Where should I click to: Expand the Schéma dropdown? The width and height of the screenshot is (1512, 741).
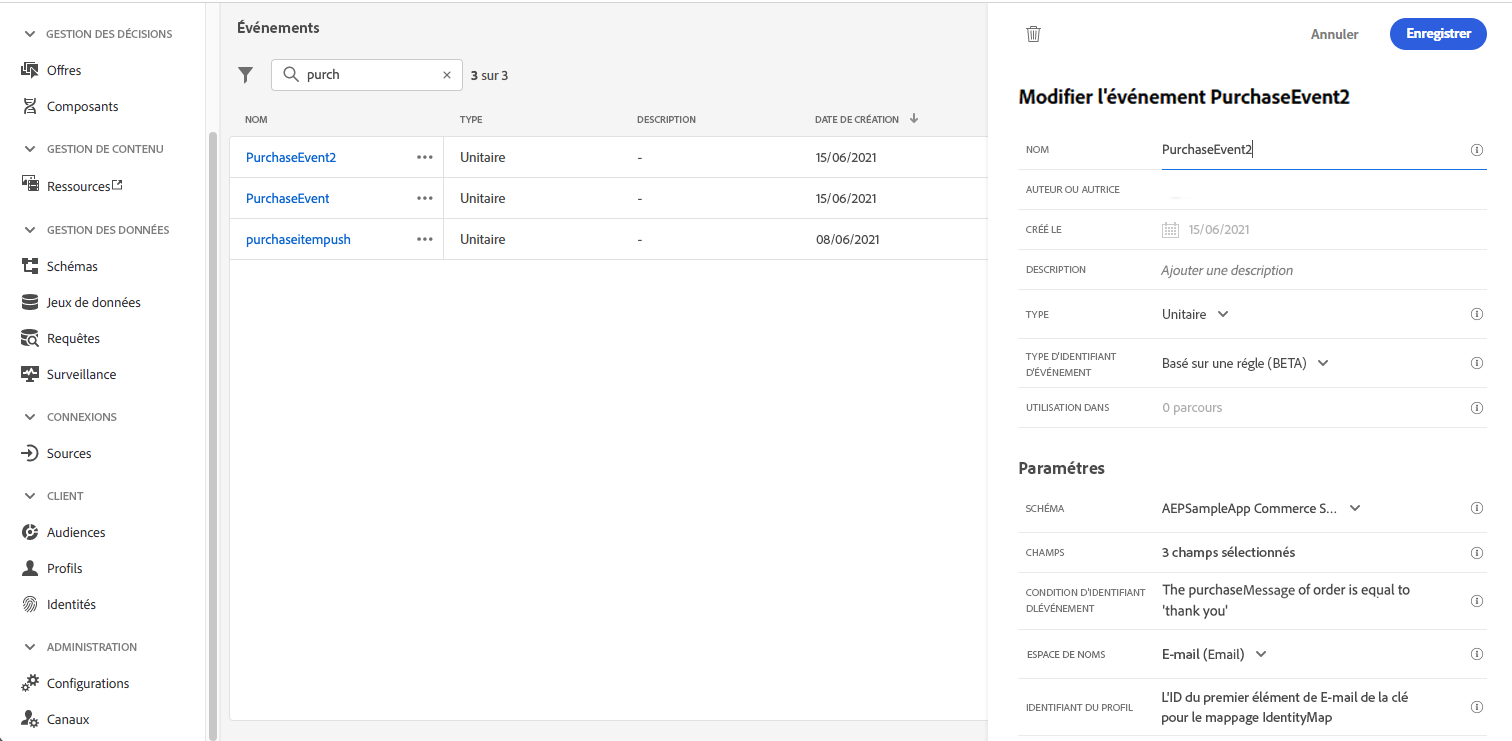1261,508
